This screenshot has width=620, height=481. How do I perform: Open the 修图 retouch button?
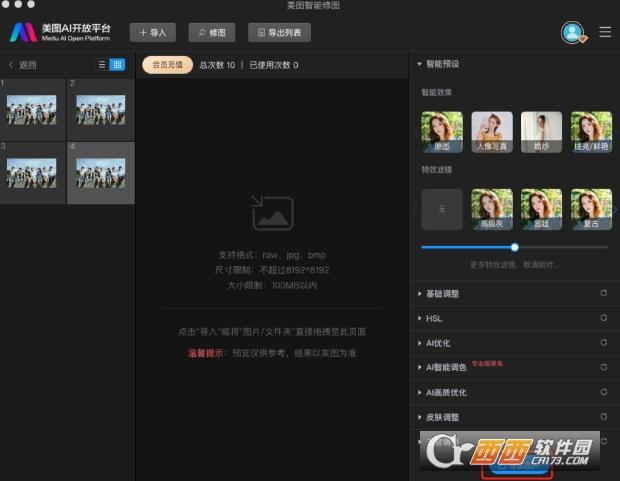pos(212,32)
